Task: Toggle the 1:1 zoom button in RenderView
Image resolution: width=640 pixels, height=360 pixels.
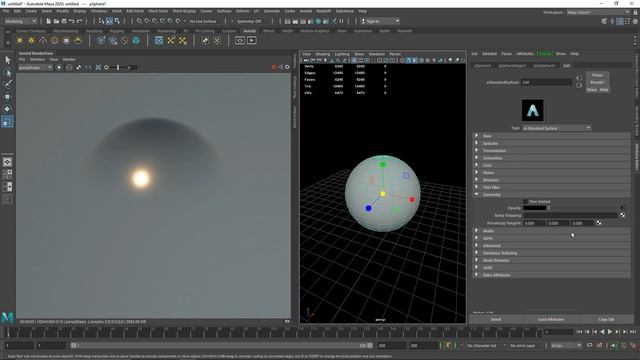Action: click(x=88, y=67)
